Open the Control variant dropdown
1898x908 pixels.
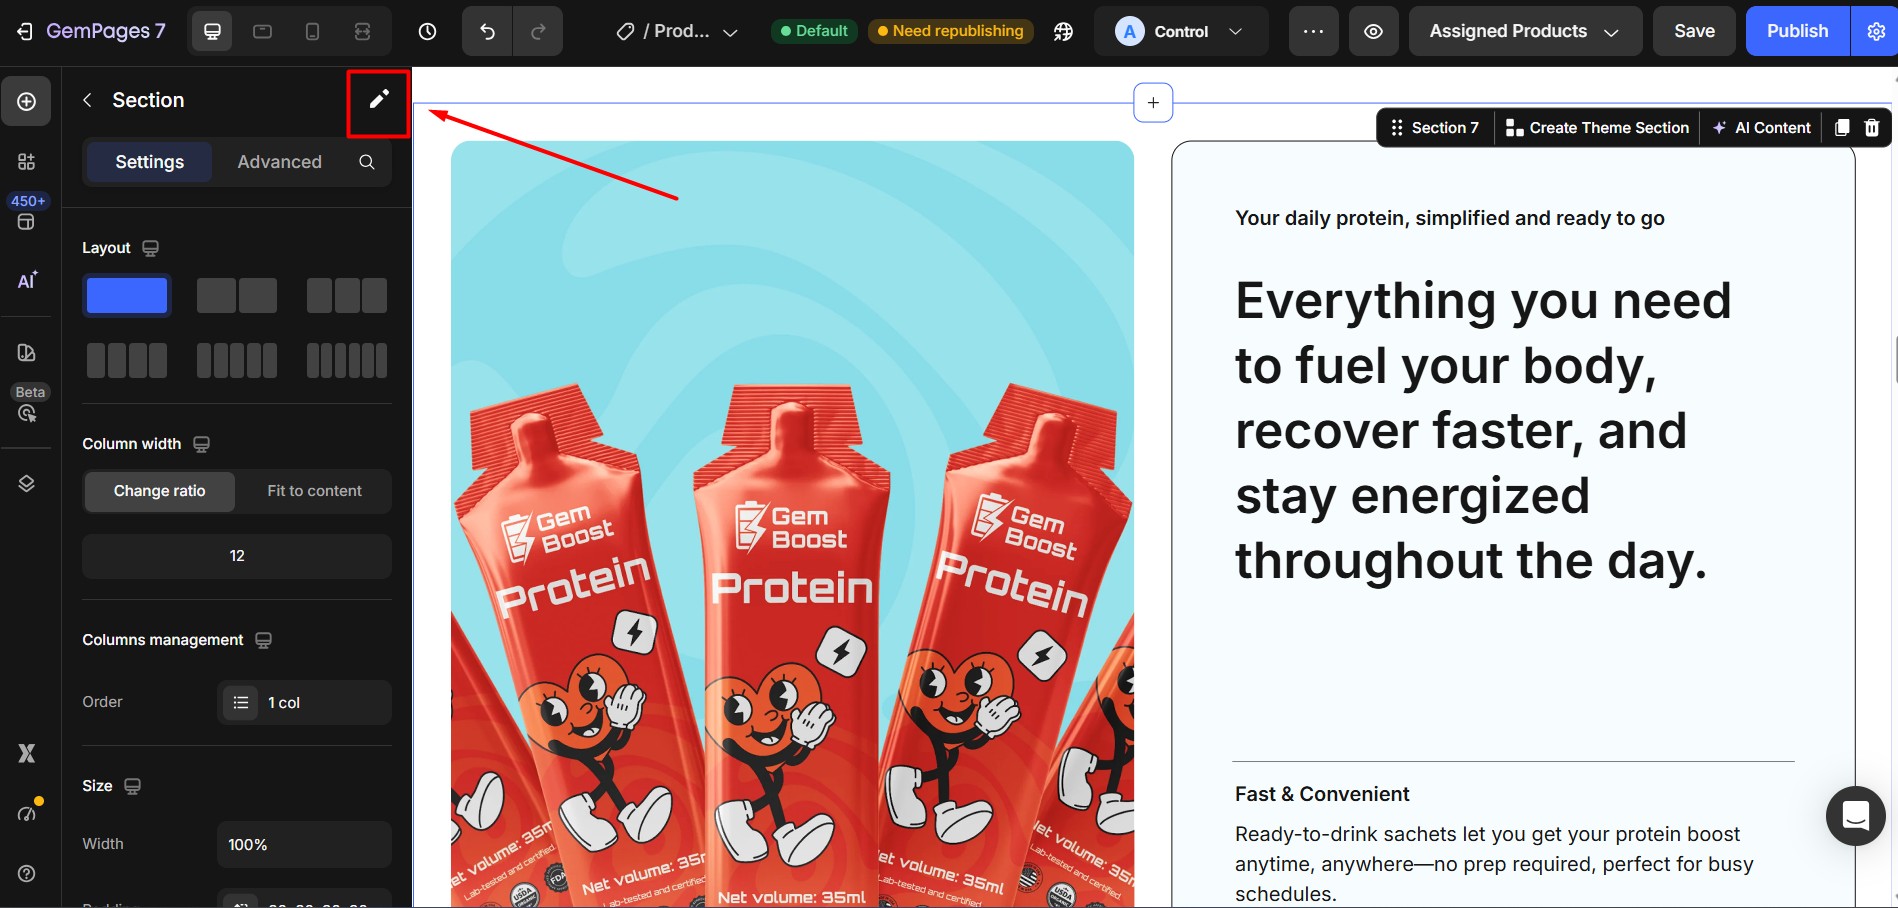[x=1180, y=32]
